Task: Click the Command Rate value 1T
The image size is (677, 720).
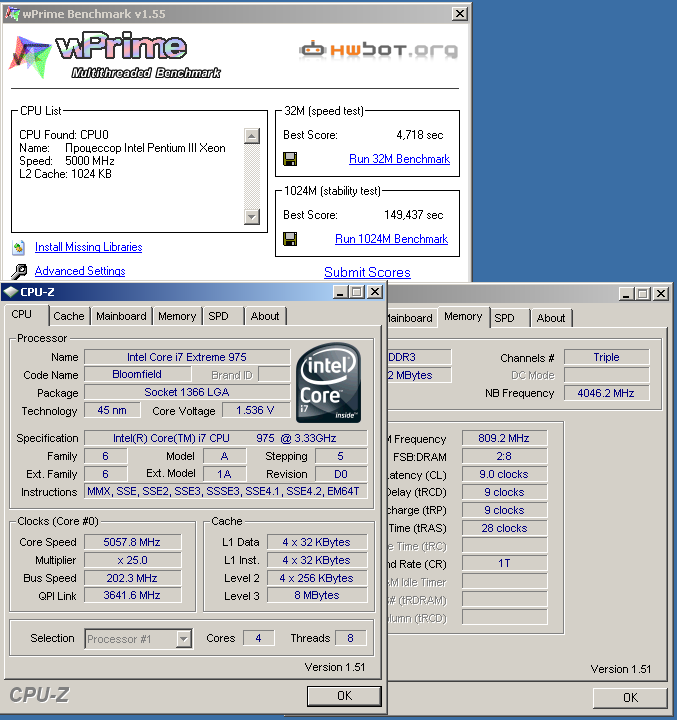Action: click(x=504, y=563)
